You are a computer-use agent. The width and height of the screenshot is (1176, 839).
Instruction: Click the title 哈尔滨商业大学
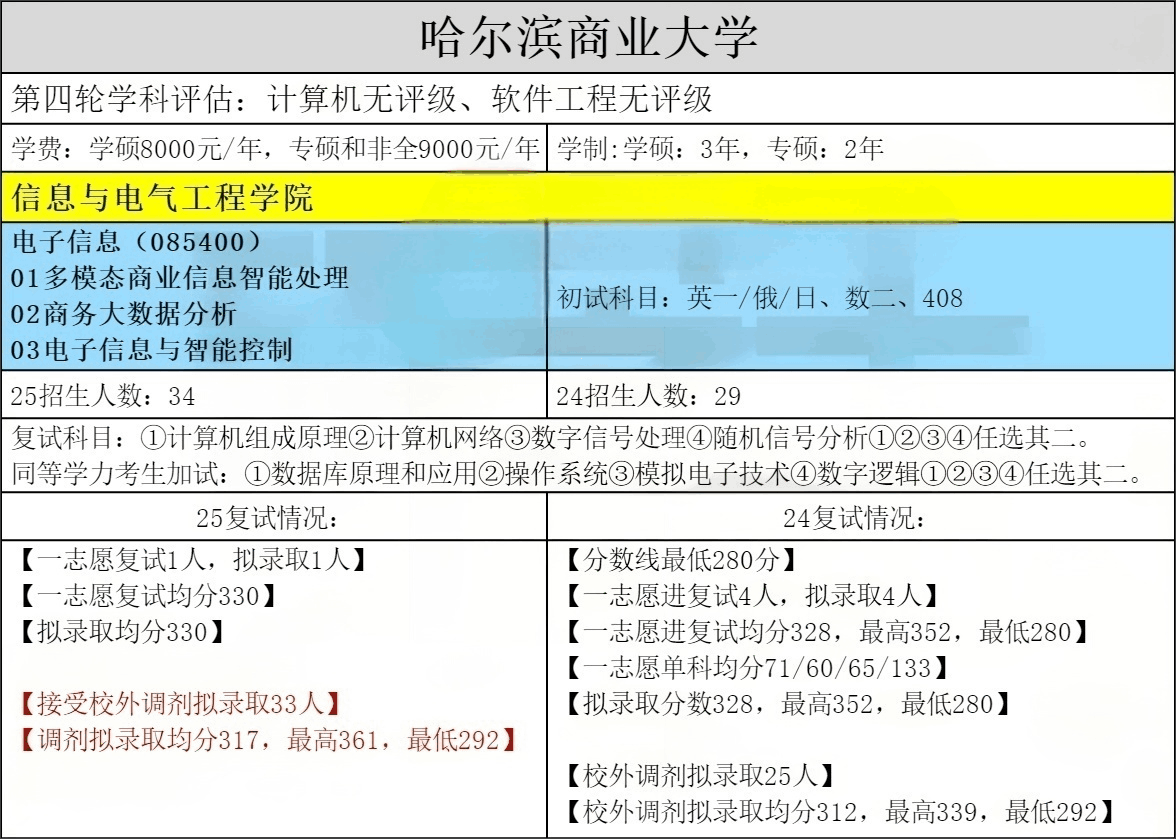588,38
